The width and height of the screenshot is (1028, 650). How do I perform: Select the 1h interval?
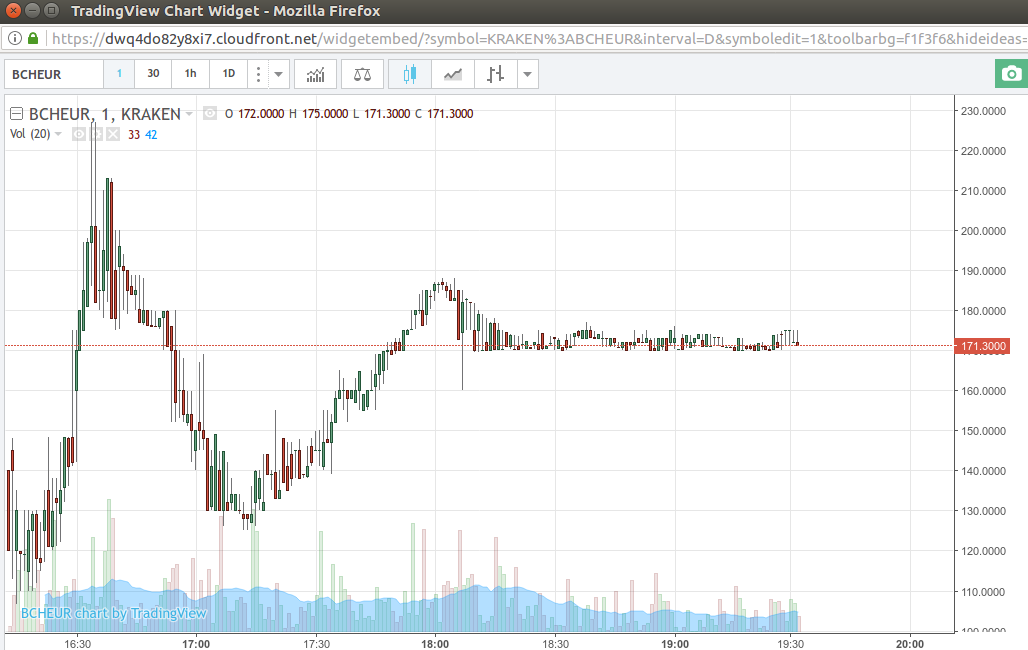pos(190,73)
